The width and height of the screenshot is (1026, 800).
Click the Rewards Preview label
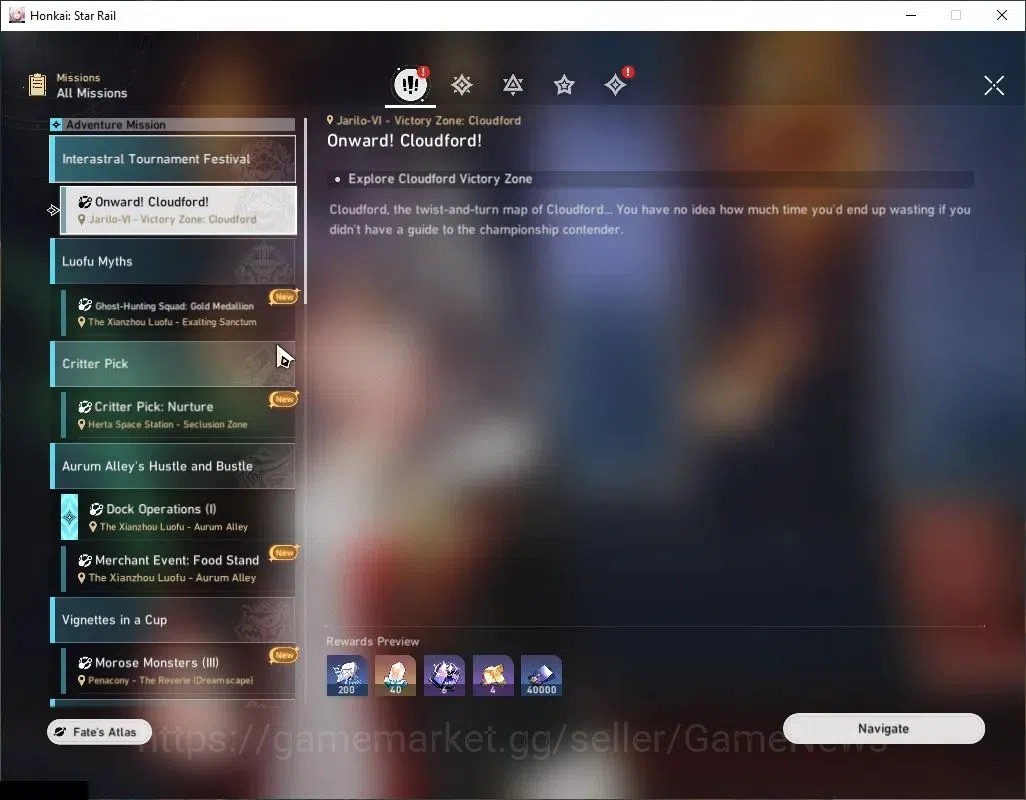click(x=372, y=641)
